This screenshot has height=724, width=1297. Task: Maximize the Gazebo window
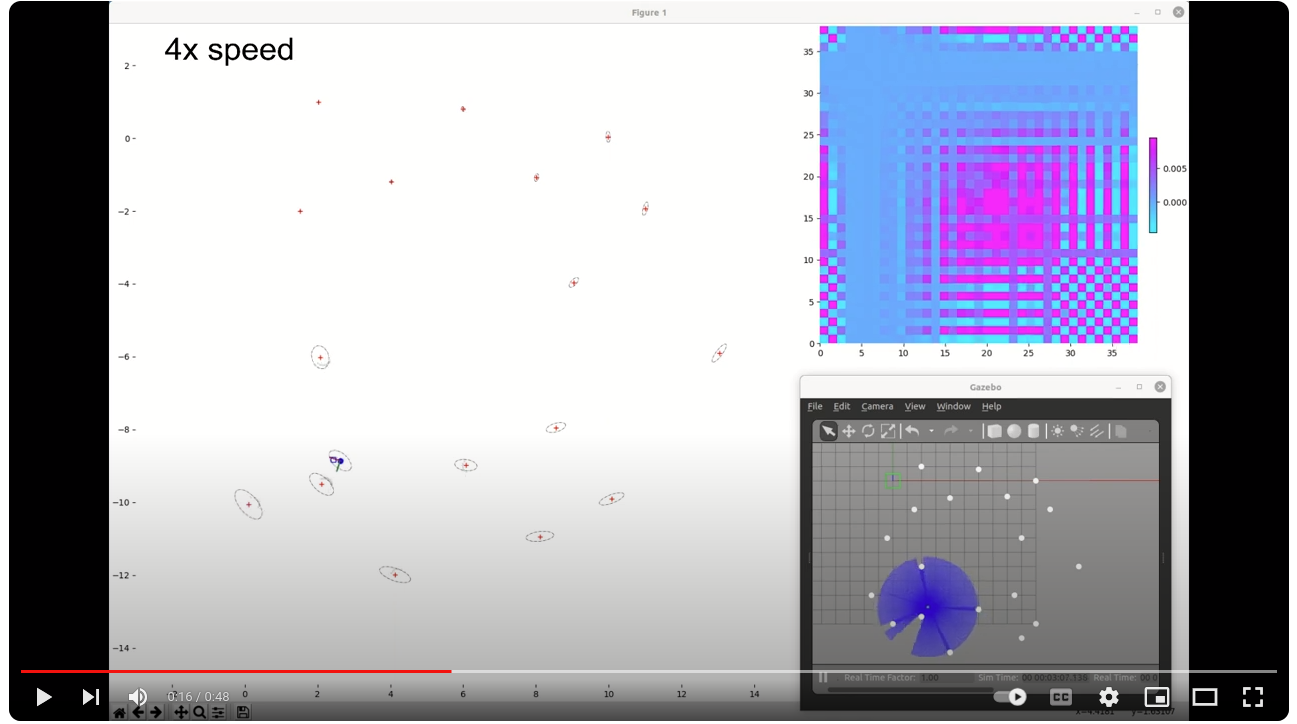(1139, 387)
